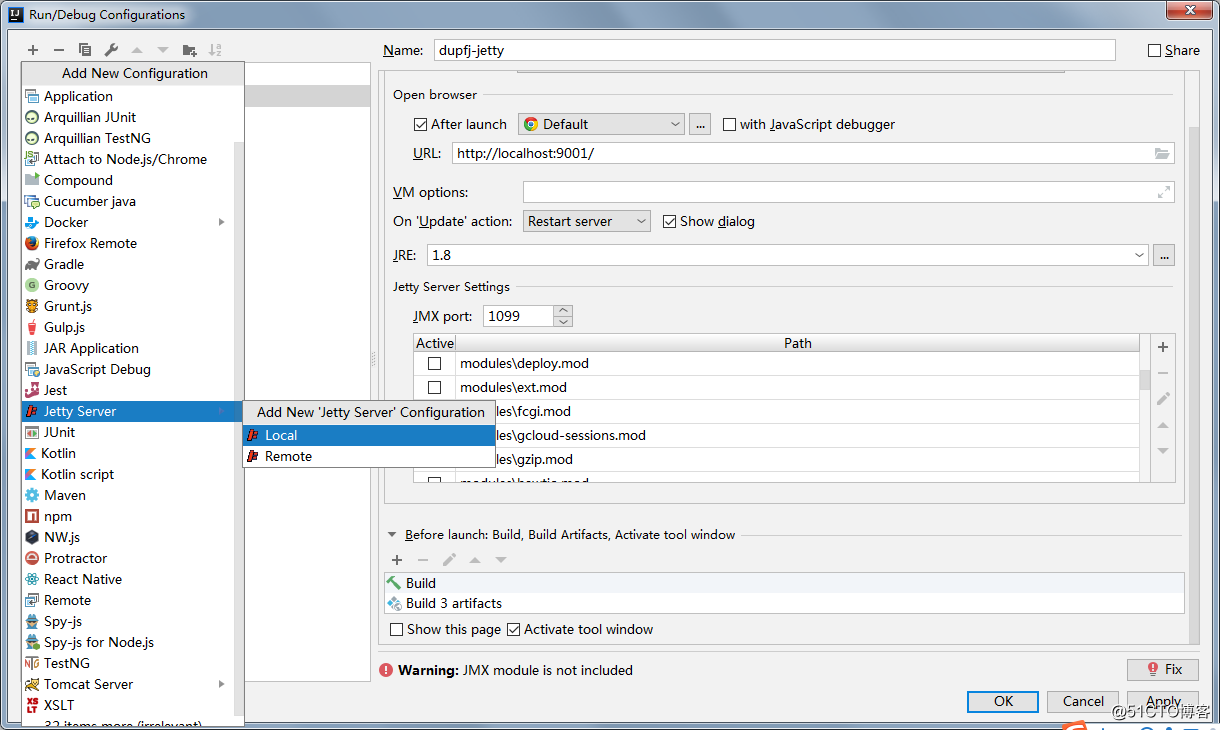1220x730 pixels.
Task: Enable with JavaScript debugger checkbox
Action: click(x=729, y=124)
